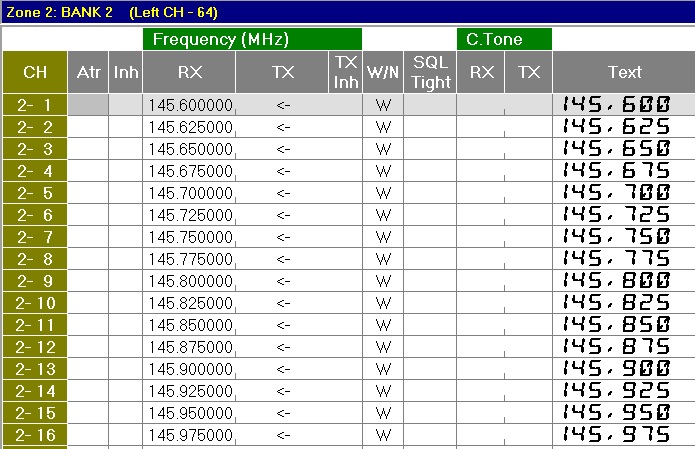Edit RX frequency 145.900000 cell
Viewport: 695px width, 449px height.
tap(189, 369)
